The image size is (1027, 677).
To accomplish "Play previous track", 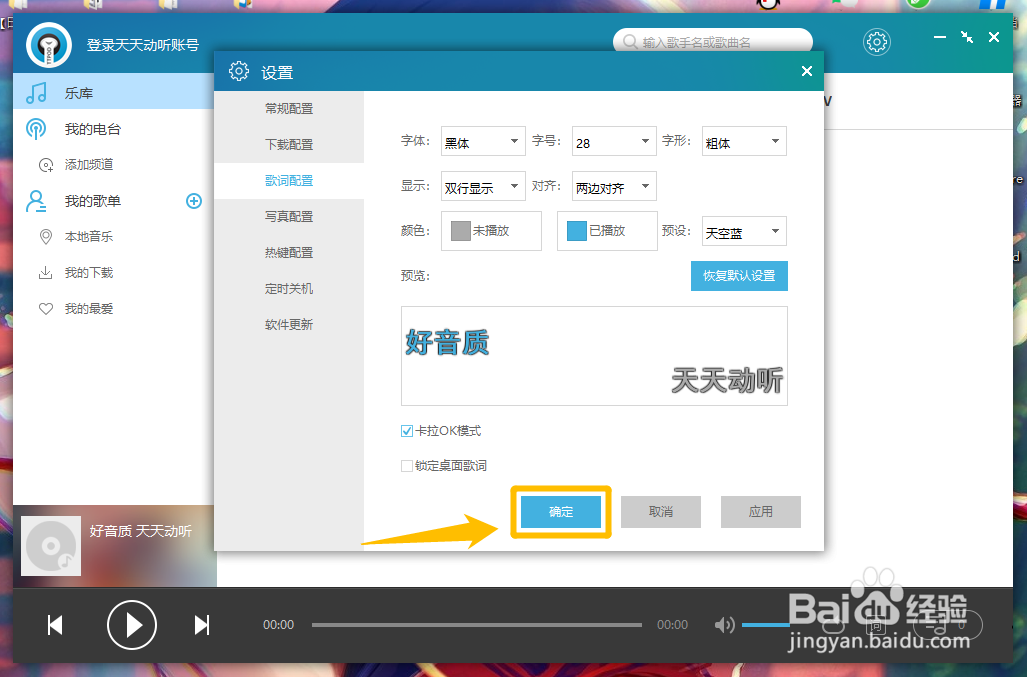I will (56, 625).
